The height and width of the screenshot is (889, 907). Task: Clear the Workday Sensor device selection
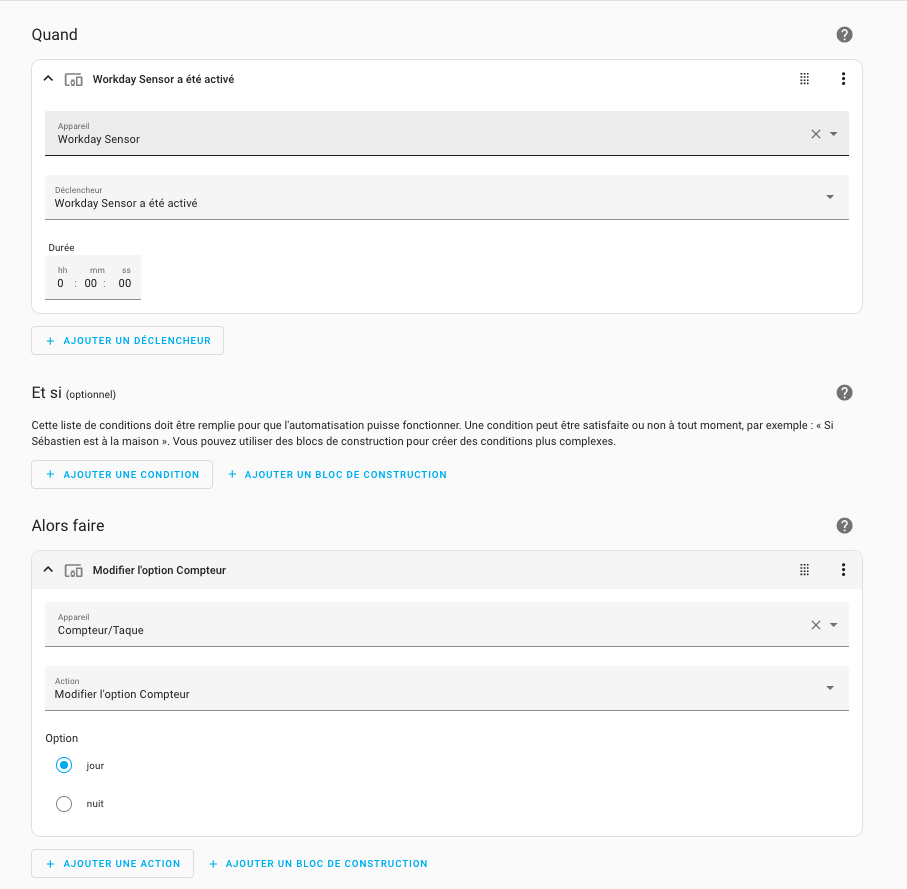[816, 134]
